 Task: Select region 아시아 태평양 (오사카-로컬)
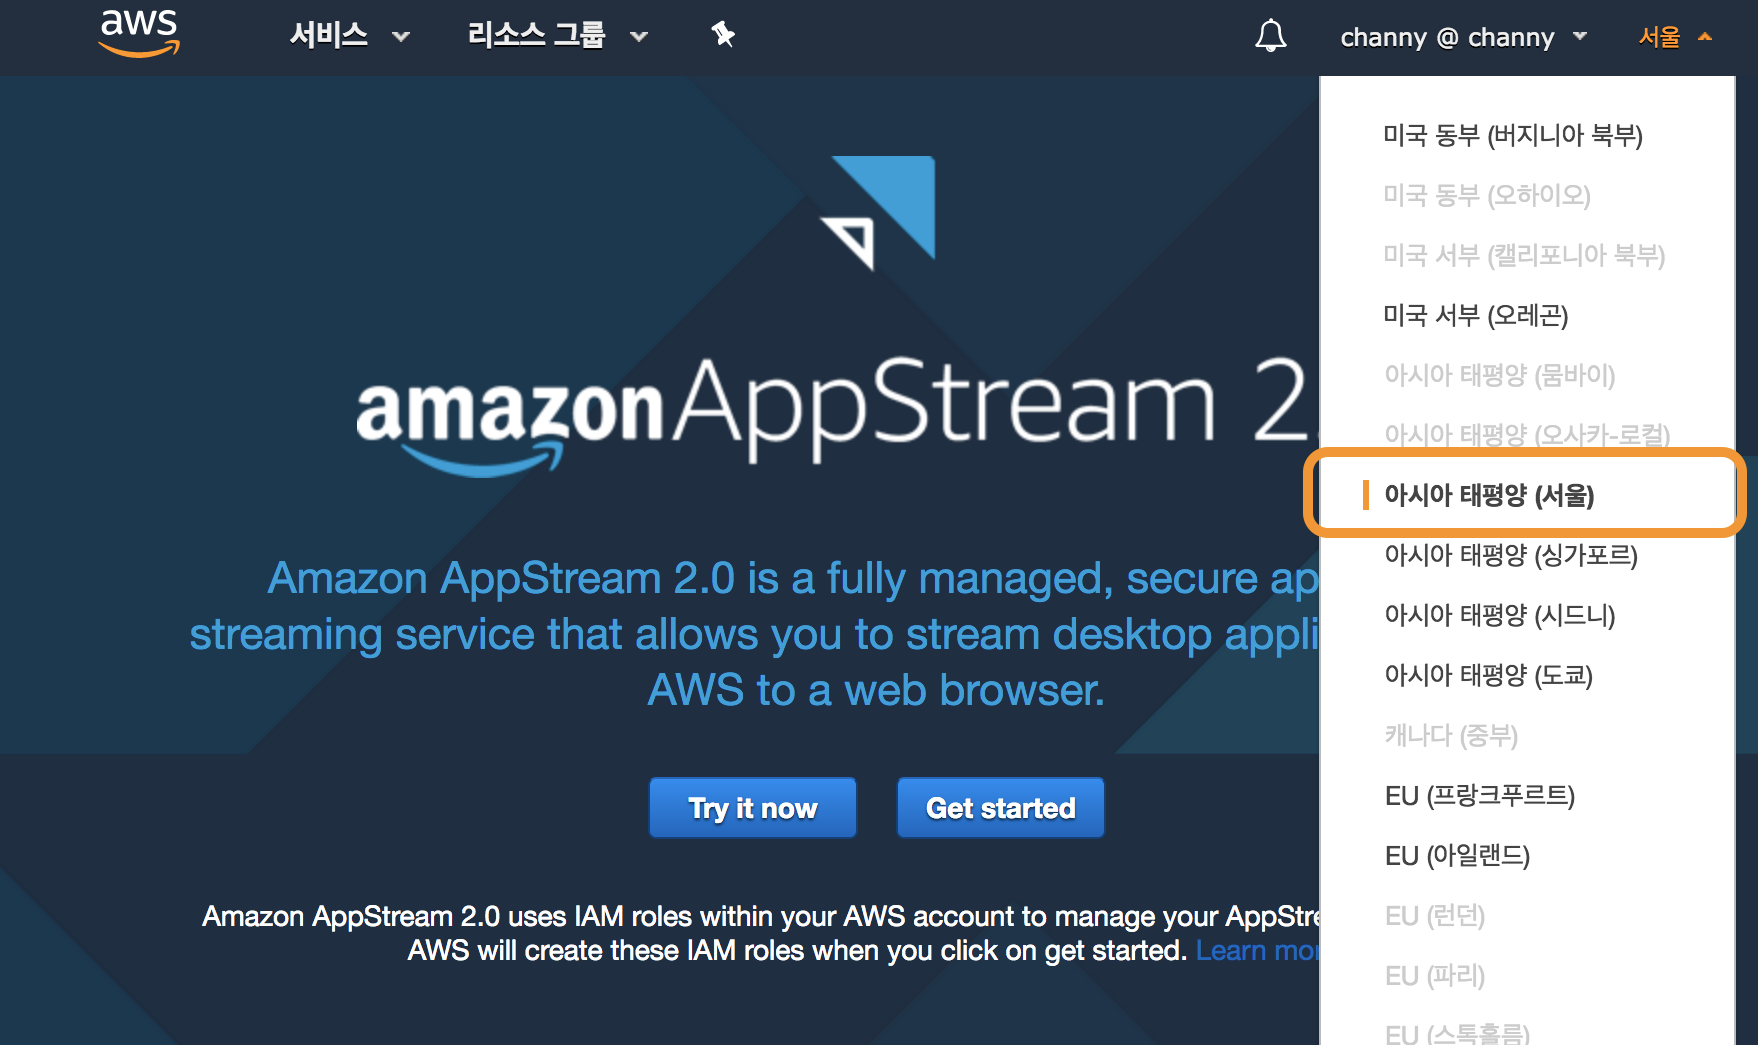click(1527, 435)
